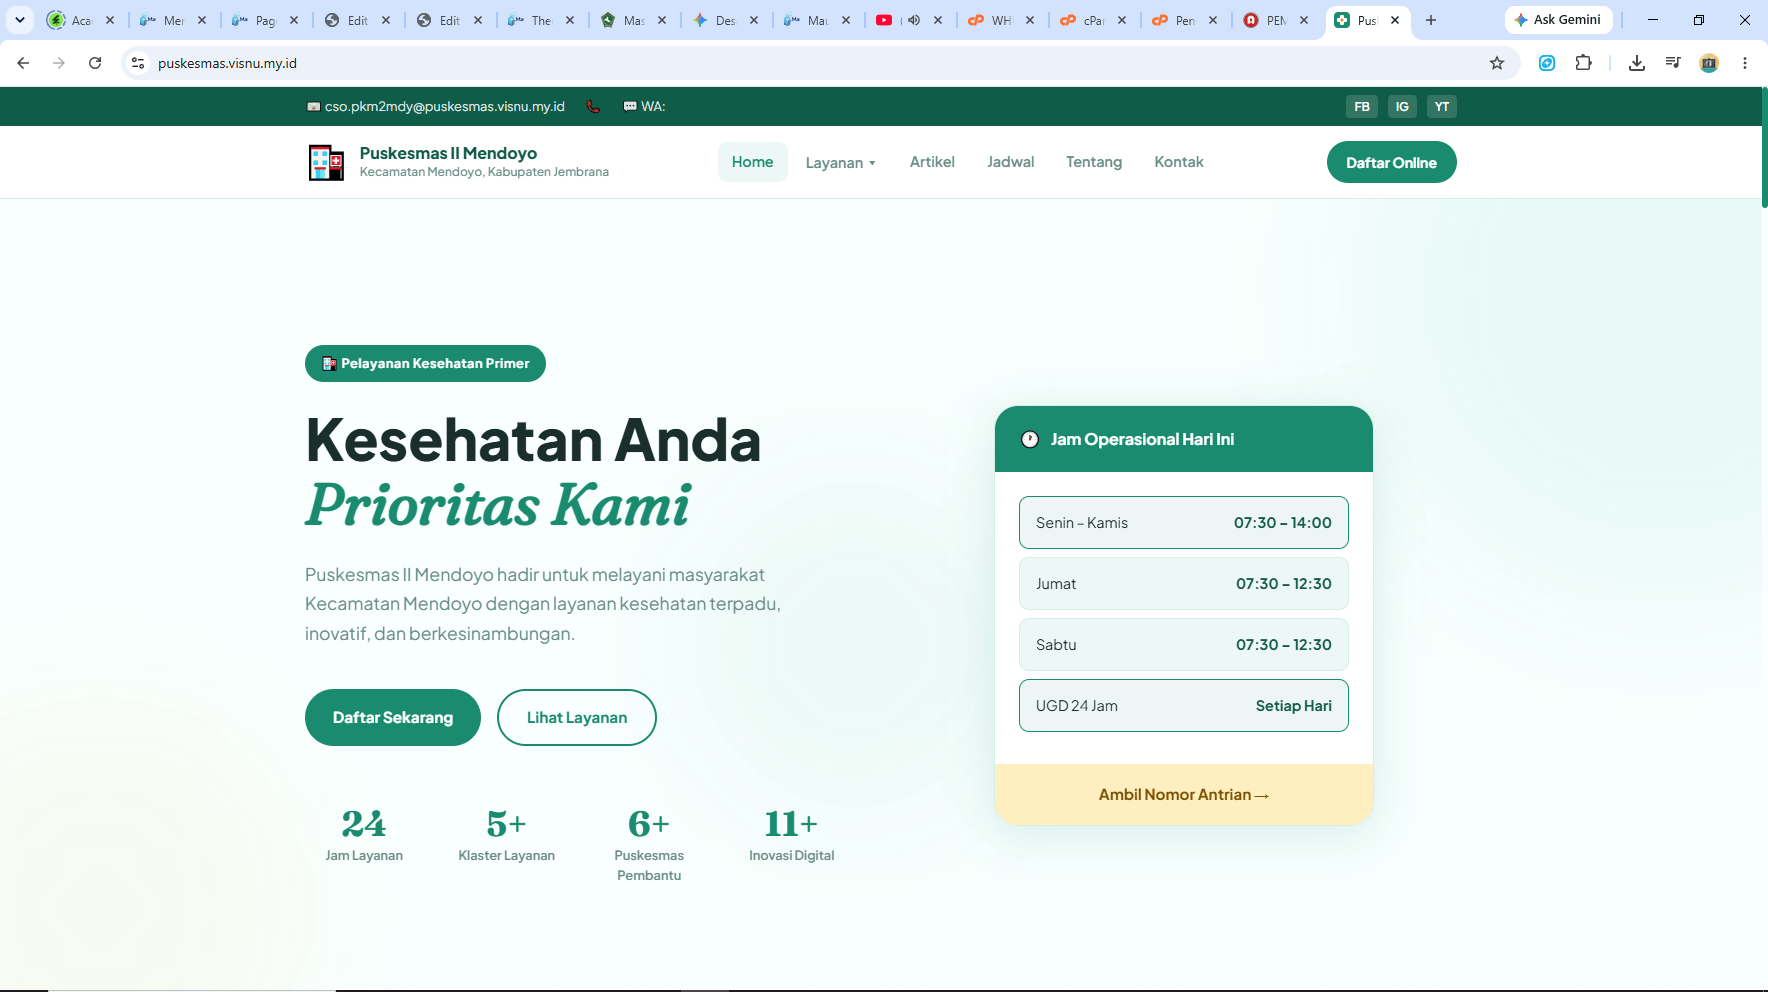Click the Lihat Layanan button
Screen dimensions: 1768x992
[577, 717]
